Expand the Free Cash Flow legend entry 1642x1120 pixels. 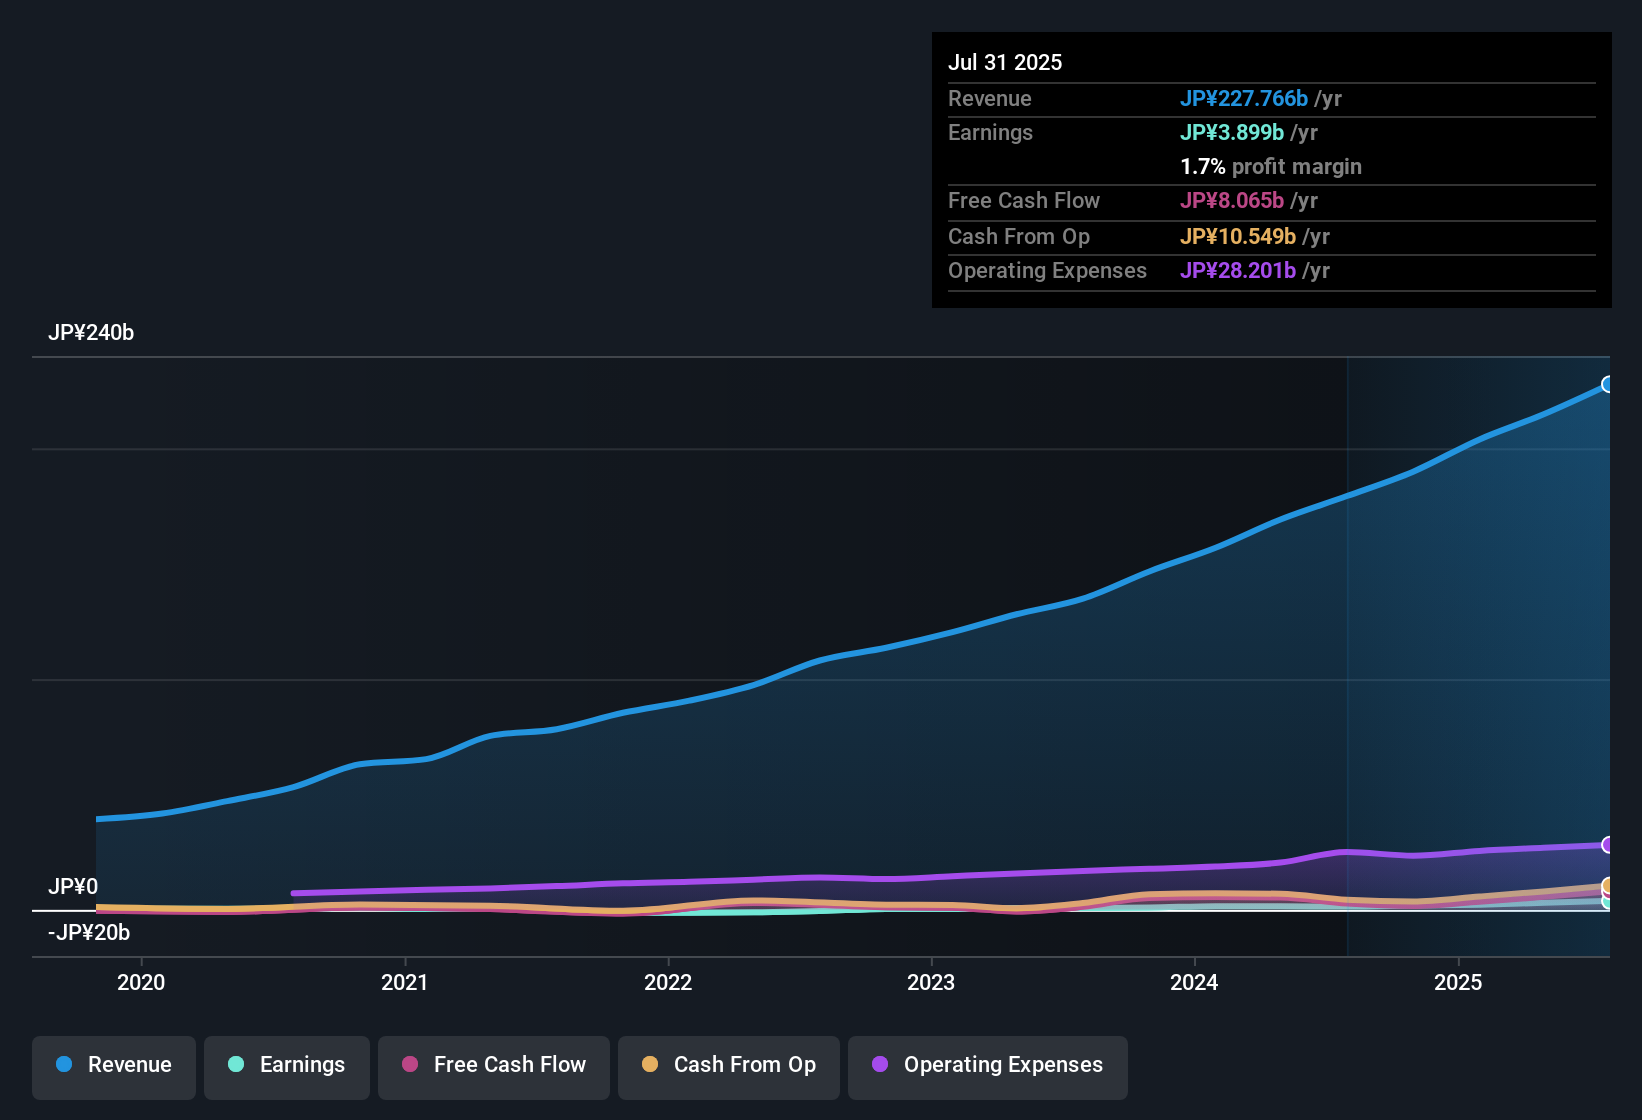click(x=493, y=1066)
